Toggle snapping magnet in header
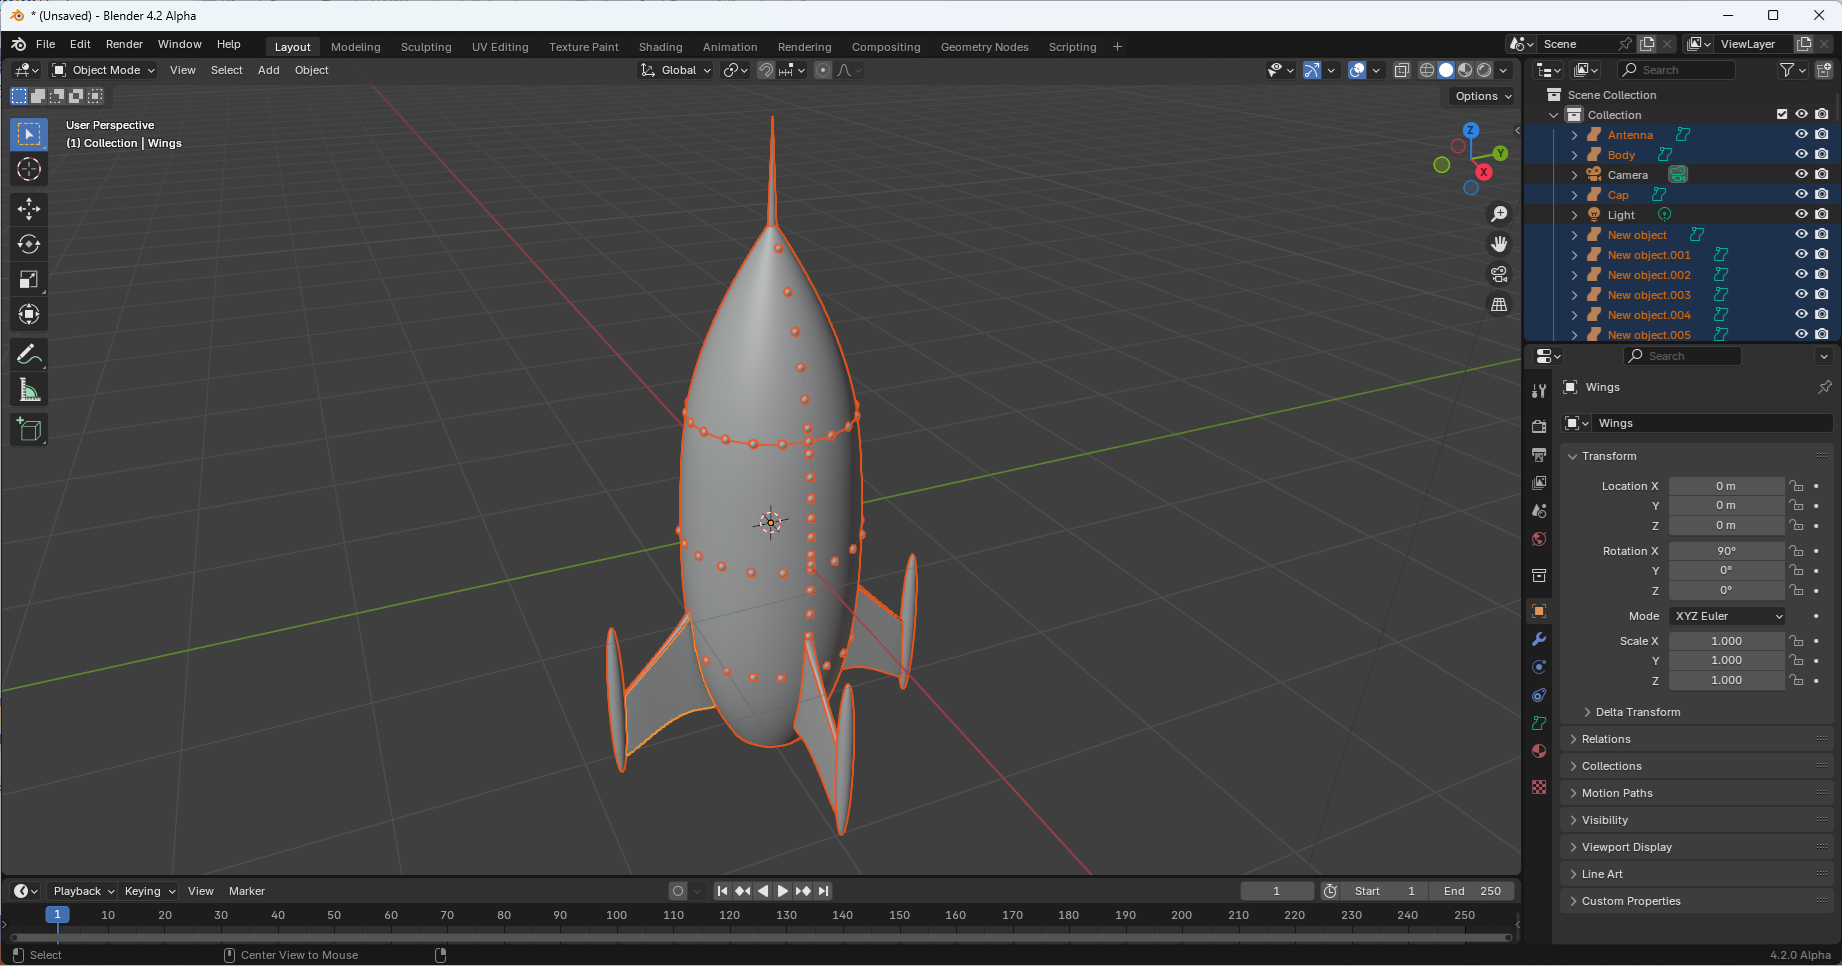Screen dimensions: 1842x966 click(765, 70)
